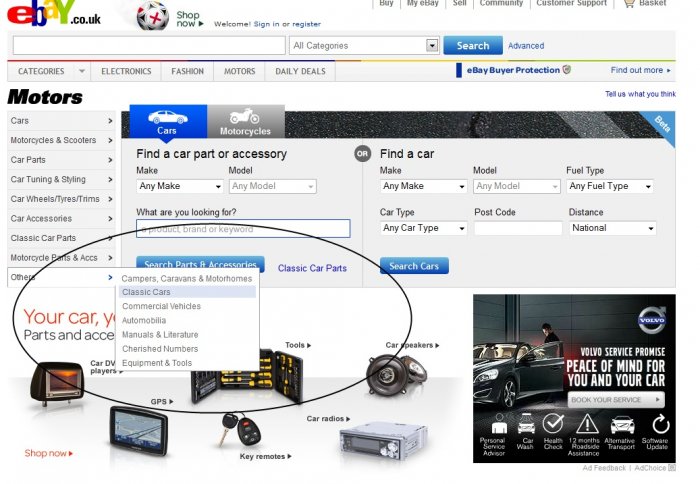
Task: Click the Health Check checkmark icon
Action: click(x=553, y=423)
